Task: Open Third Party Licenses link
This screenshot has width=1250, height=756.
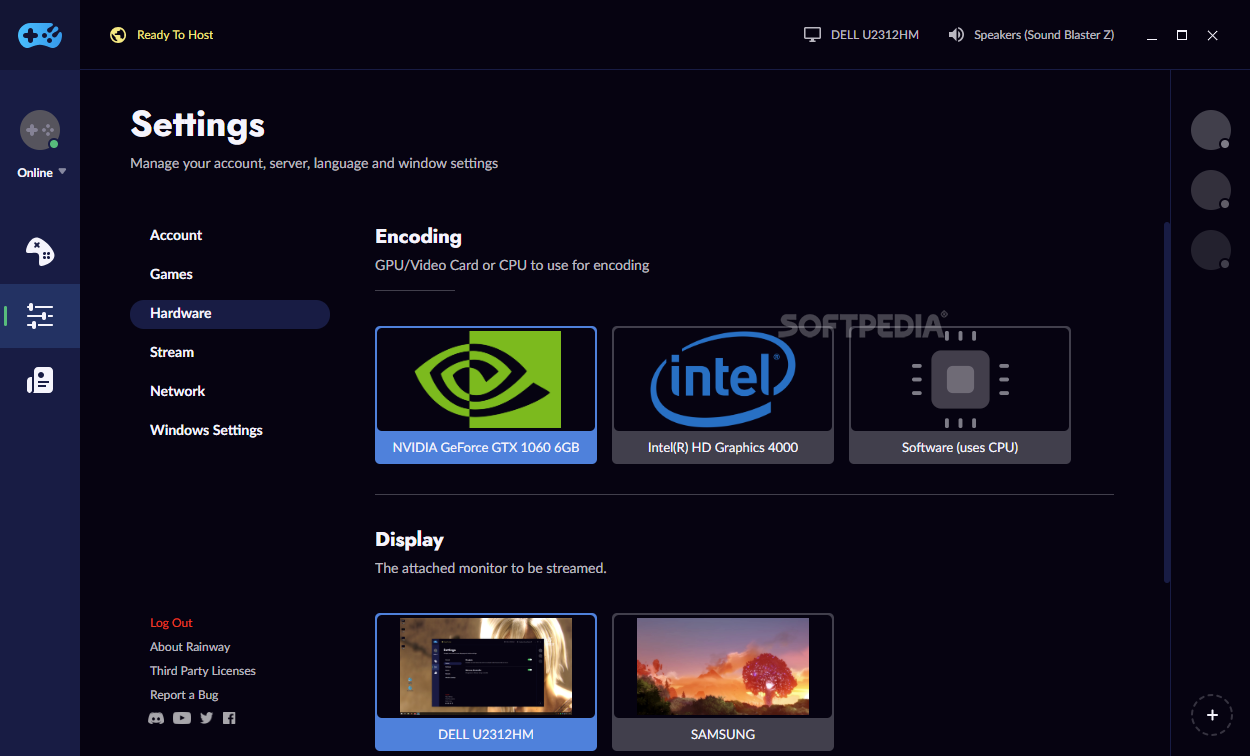Action: click(x=203, y=671)
